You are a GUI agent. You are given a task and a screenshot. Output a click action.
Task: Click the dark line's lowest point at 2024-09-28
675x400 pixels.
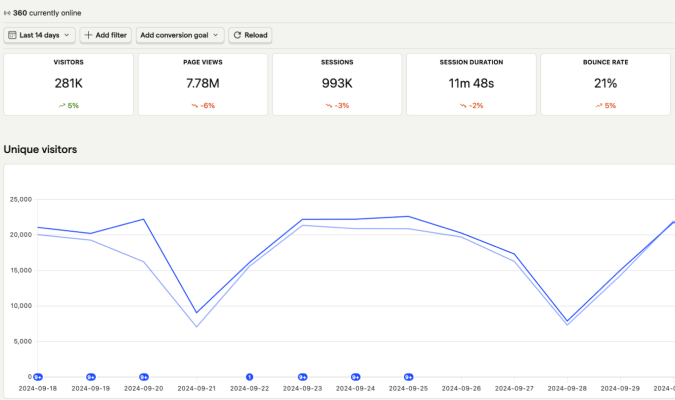coord(567,321)
